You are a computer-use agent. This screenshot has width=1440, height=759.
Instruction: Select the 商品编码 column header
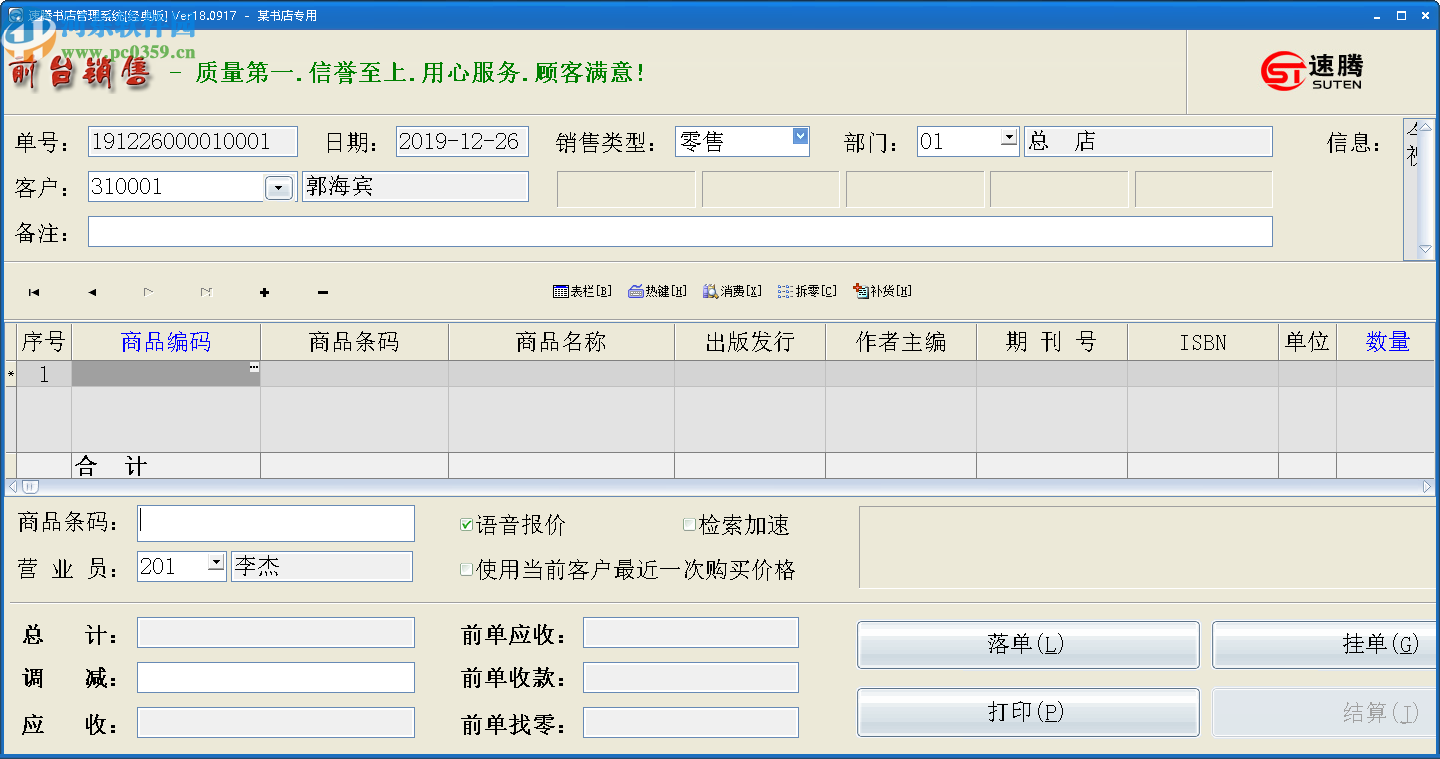[x=165, y=341]
